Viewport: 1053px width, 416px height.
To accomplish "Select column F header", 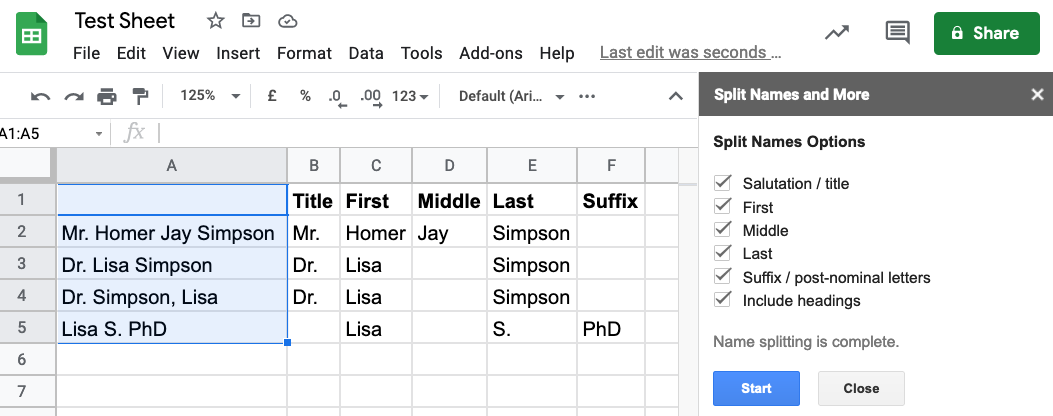I will point(611,165).
